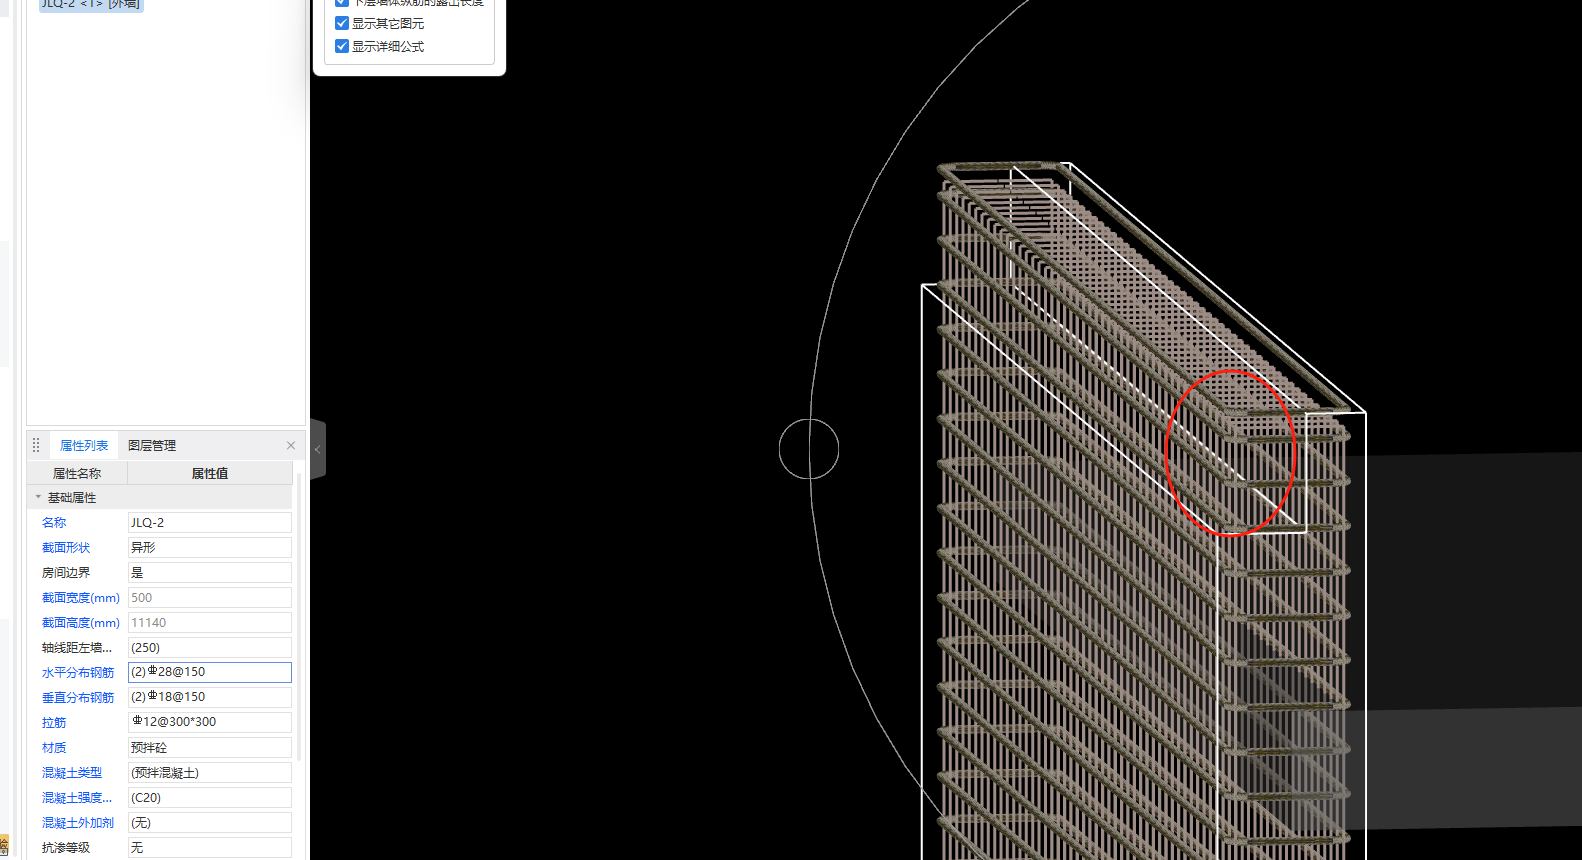The width and height of the screenshot is (1582, 860).
Task: Click the 房间边界 value 是
Action: 210,572
